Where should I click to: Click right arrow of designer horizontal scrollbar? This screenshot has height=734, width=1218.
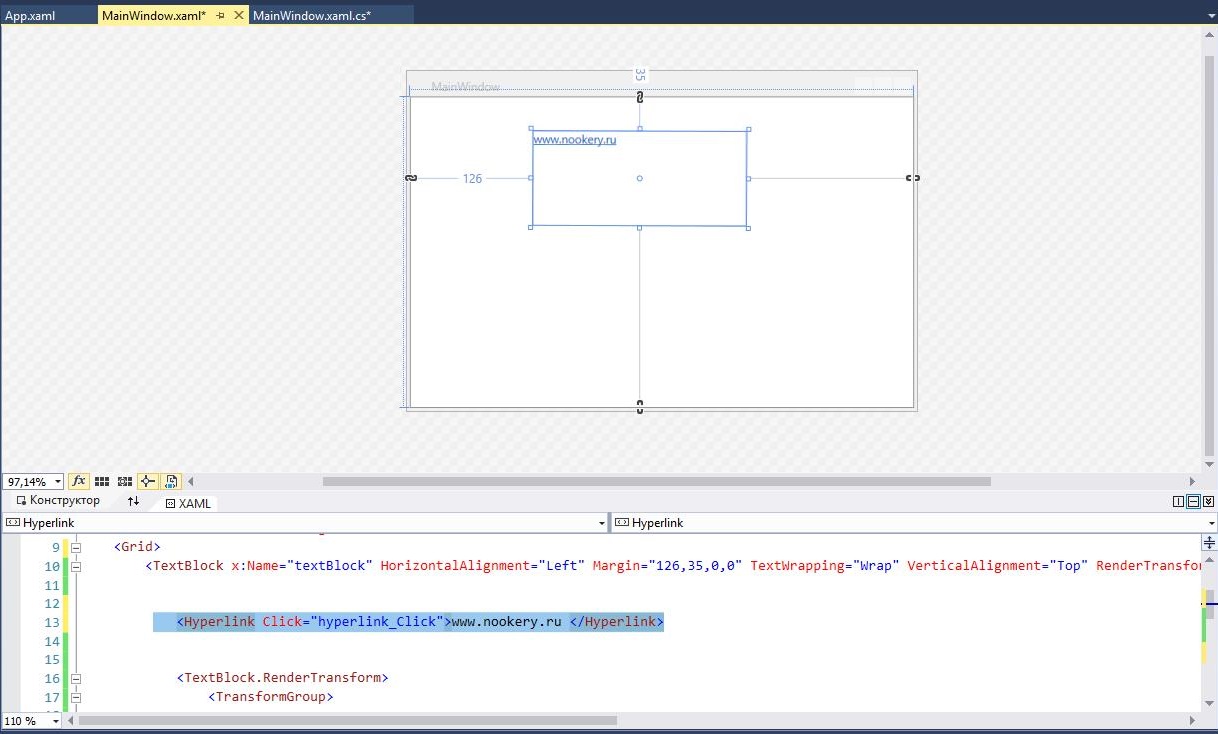tap(1192, 481)
